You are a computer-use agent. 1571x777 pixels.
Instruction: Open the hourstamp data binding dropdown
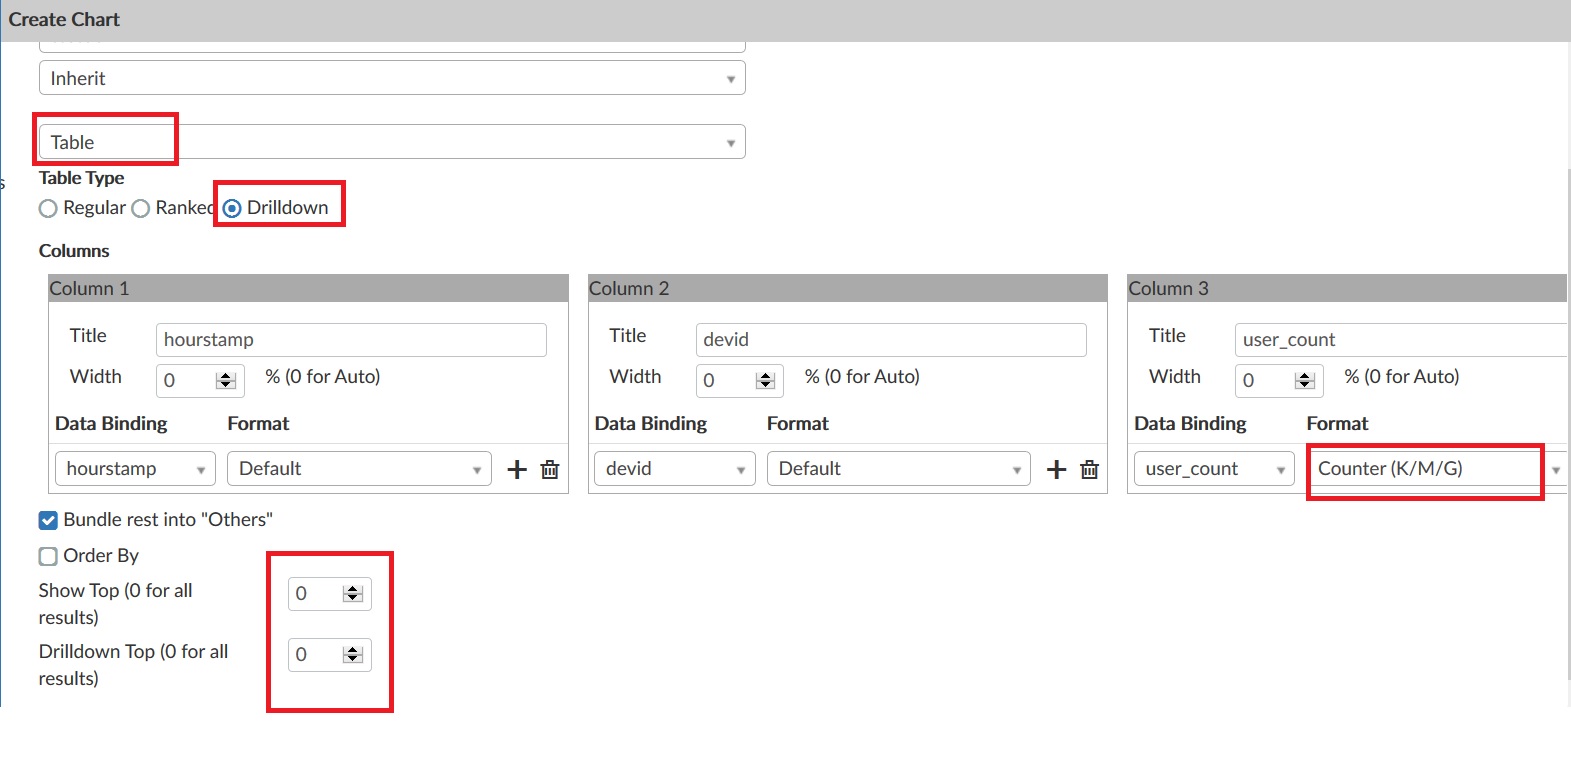pyautogui.click(x=135, y=469)
